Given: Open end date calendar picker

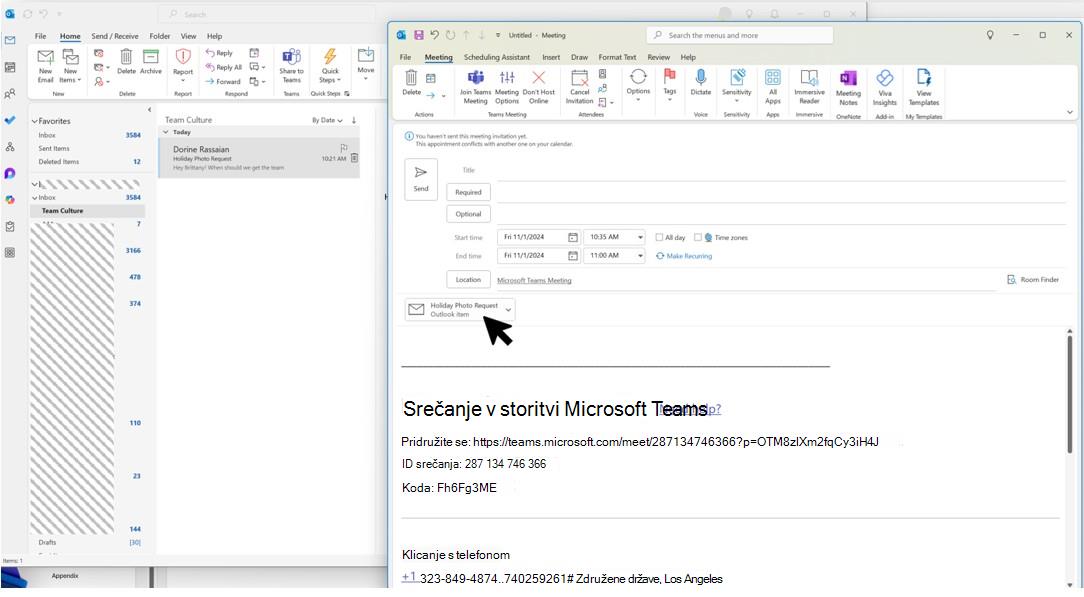Looking at the screenshot, I should pyautogui.click(x=572, y=256).
